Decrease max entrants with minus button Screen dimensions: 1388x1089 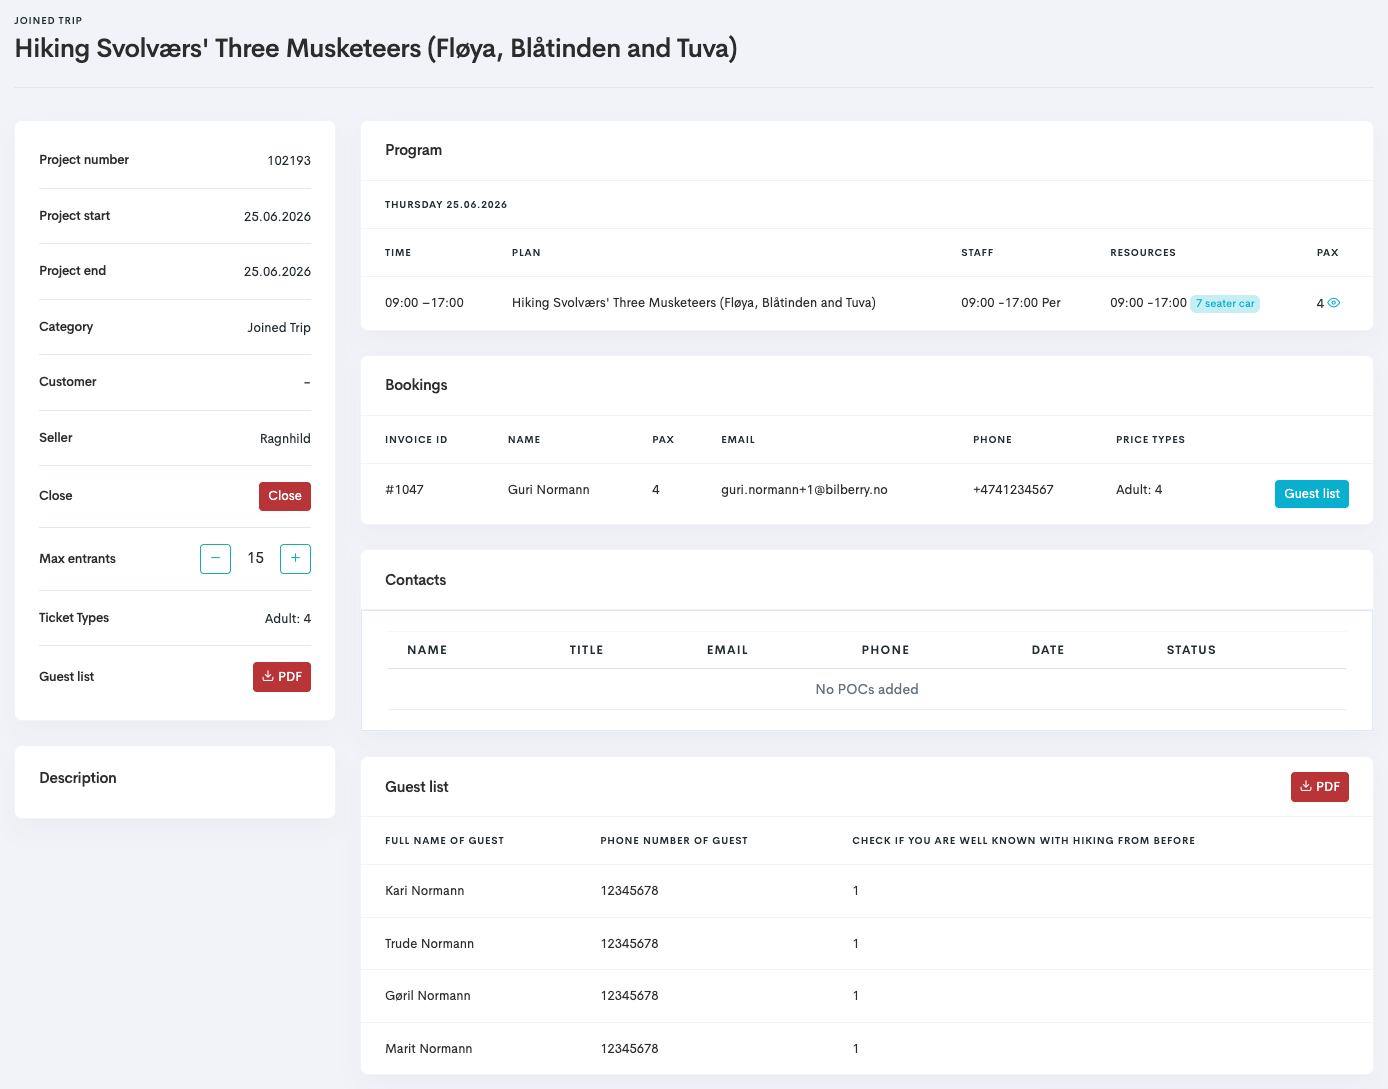(x=215, y=558)
